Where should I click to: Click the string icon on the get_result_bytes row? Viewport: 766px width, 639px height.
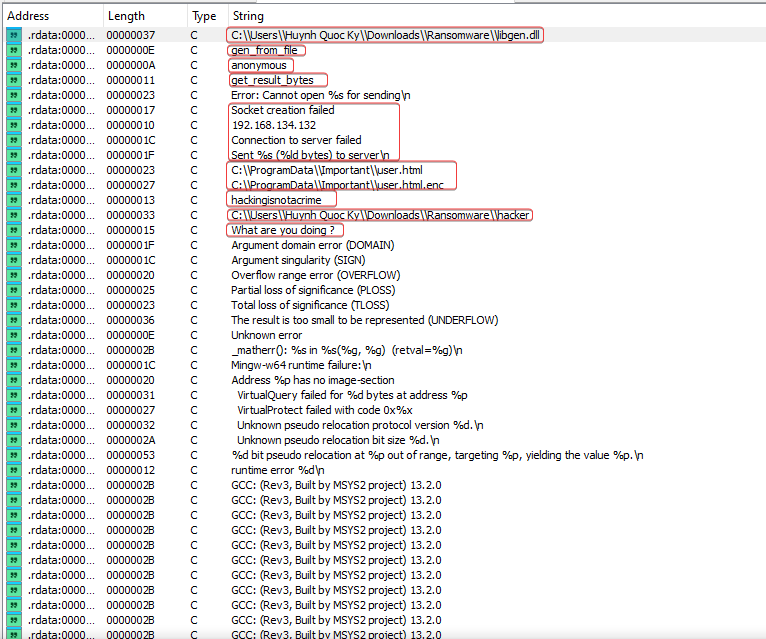(14, 80)
